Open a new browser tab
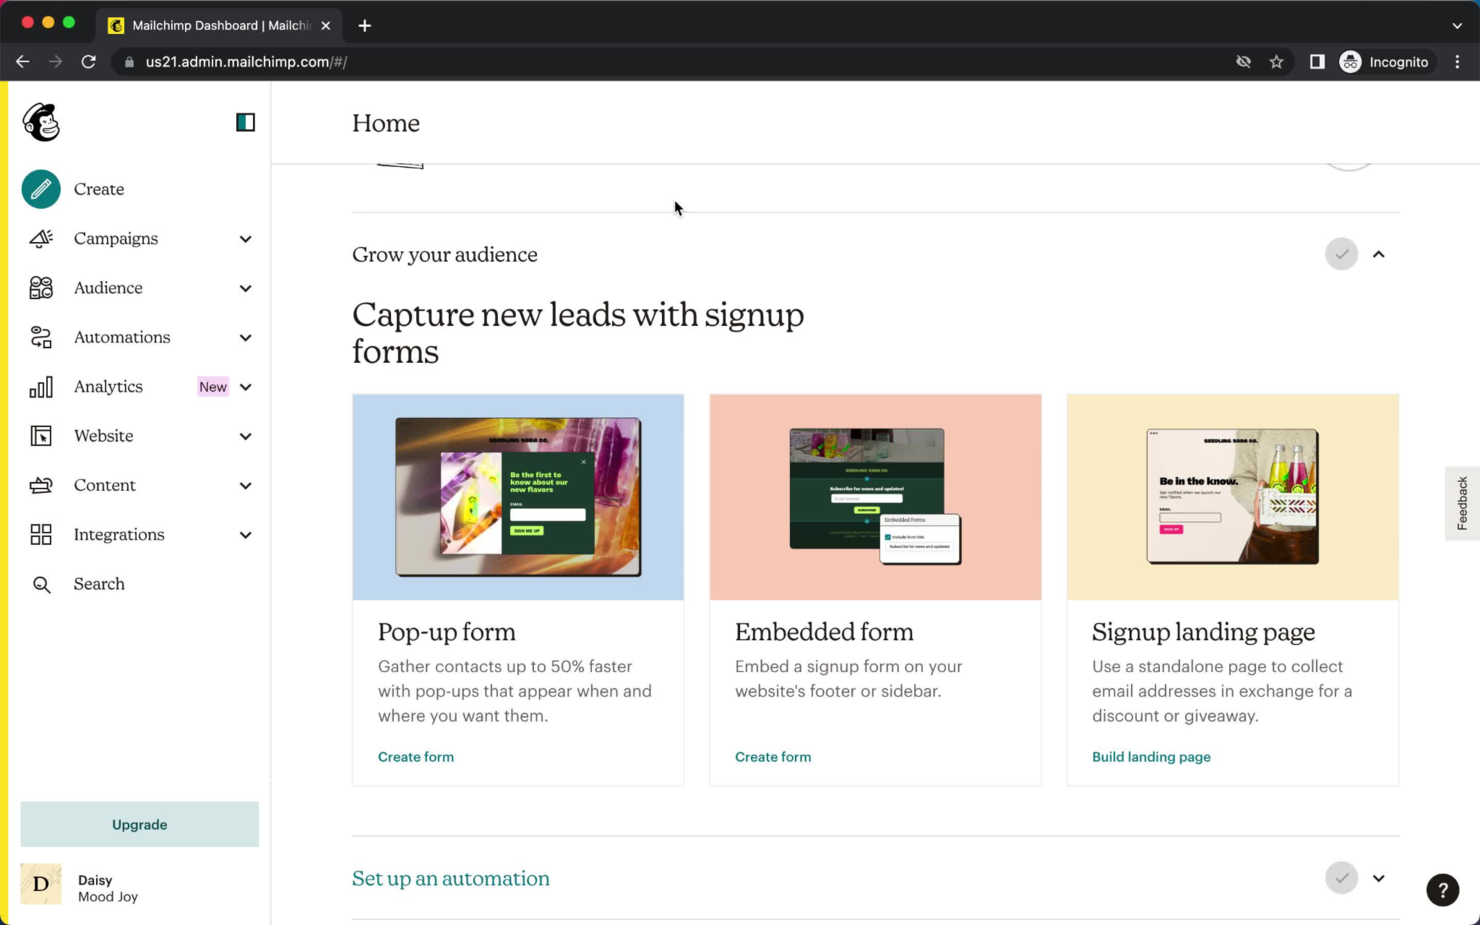The height and width of the screenshot is (925, 1480). pyautogui.click(x=365, y=26)
